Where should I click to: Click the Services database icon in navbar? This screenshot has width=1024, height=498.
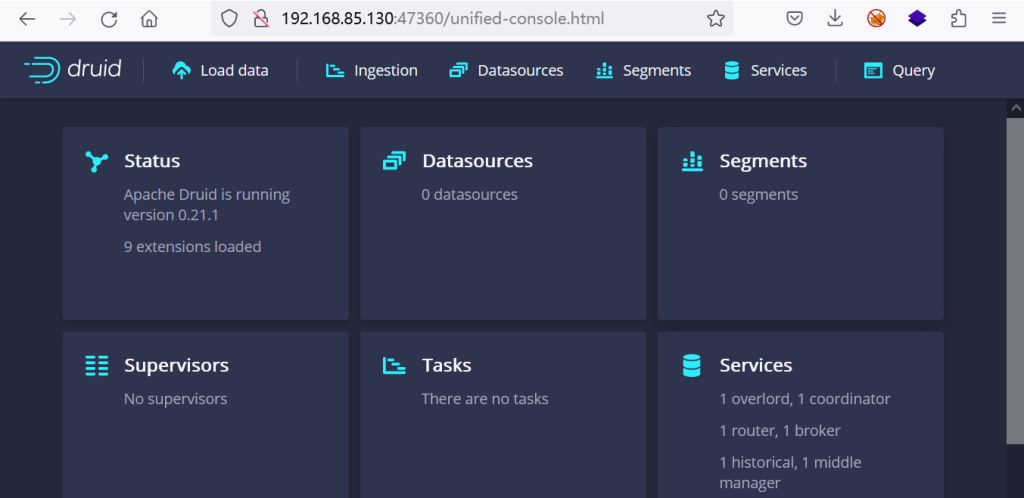(731, 70)
